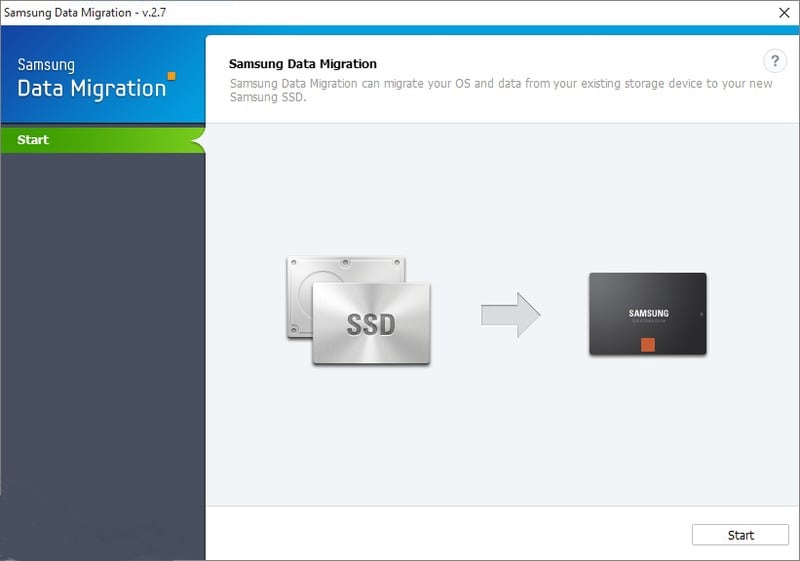Click the 'Samsung Data Migration' bold heading
This screenshot has height=561, width=800.
(x=303, y=64)
